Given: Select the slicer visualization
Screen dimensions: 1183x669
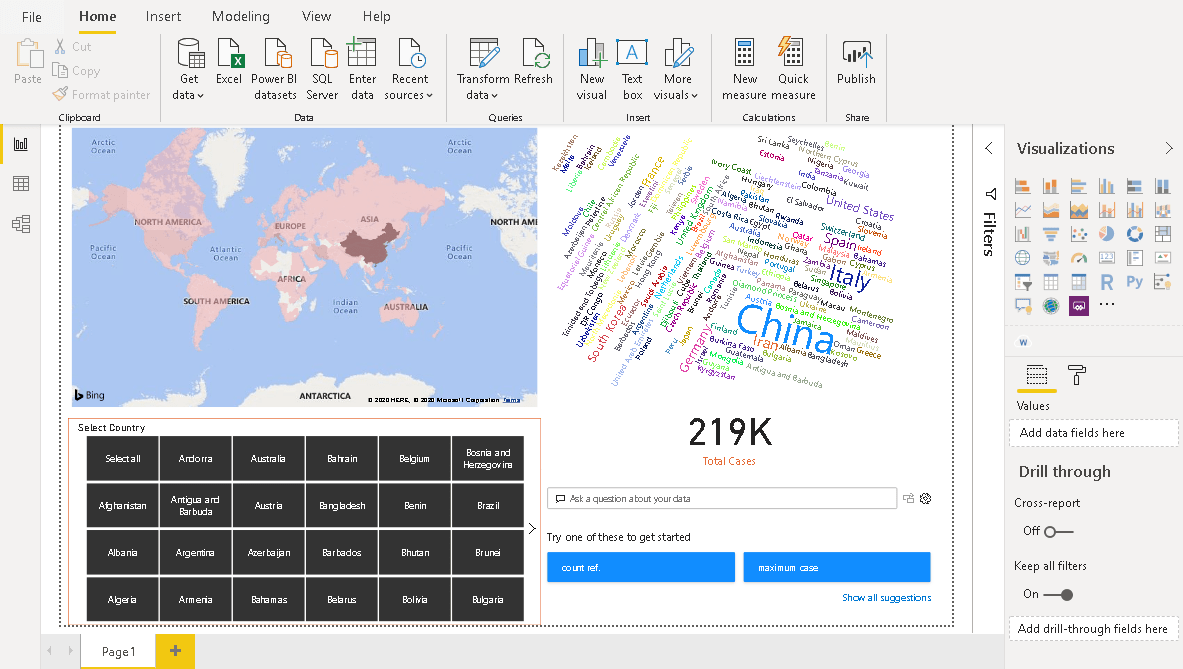Looking at the screenshot, I should coord(1022,282).
